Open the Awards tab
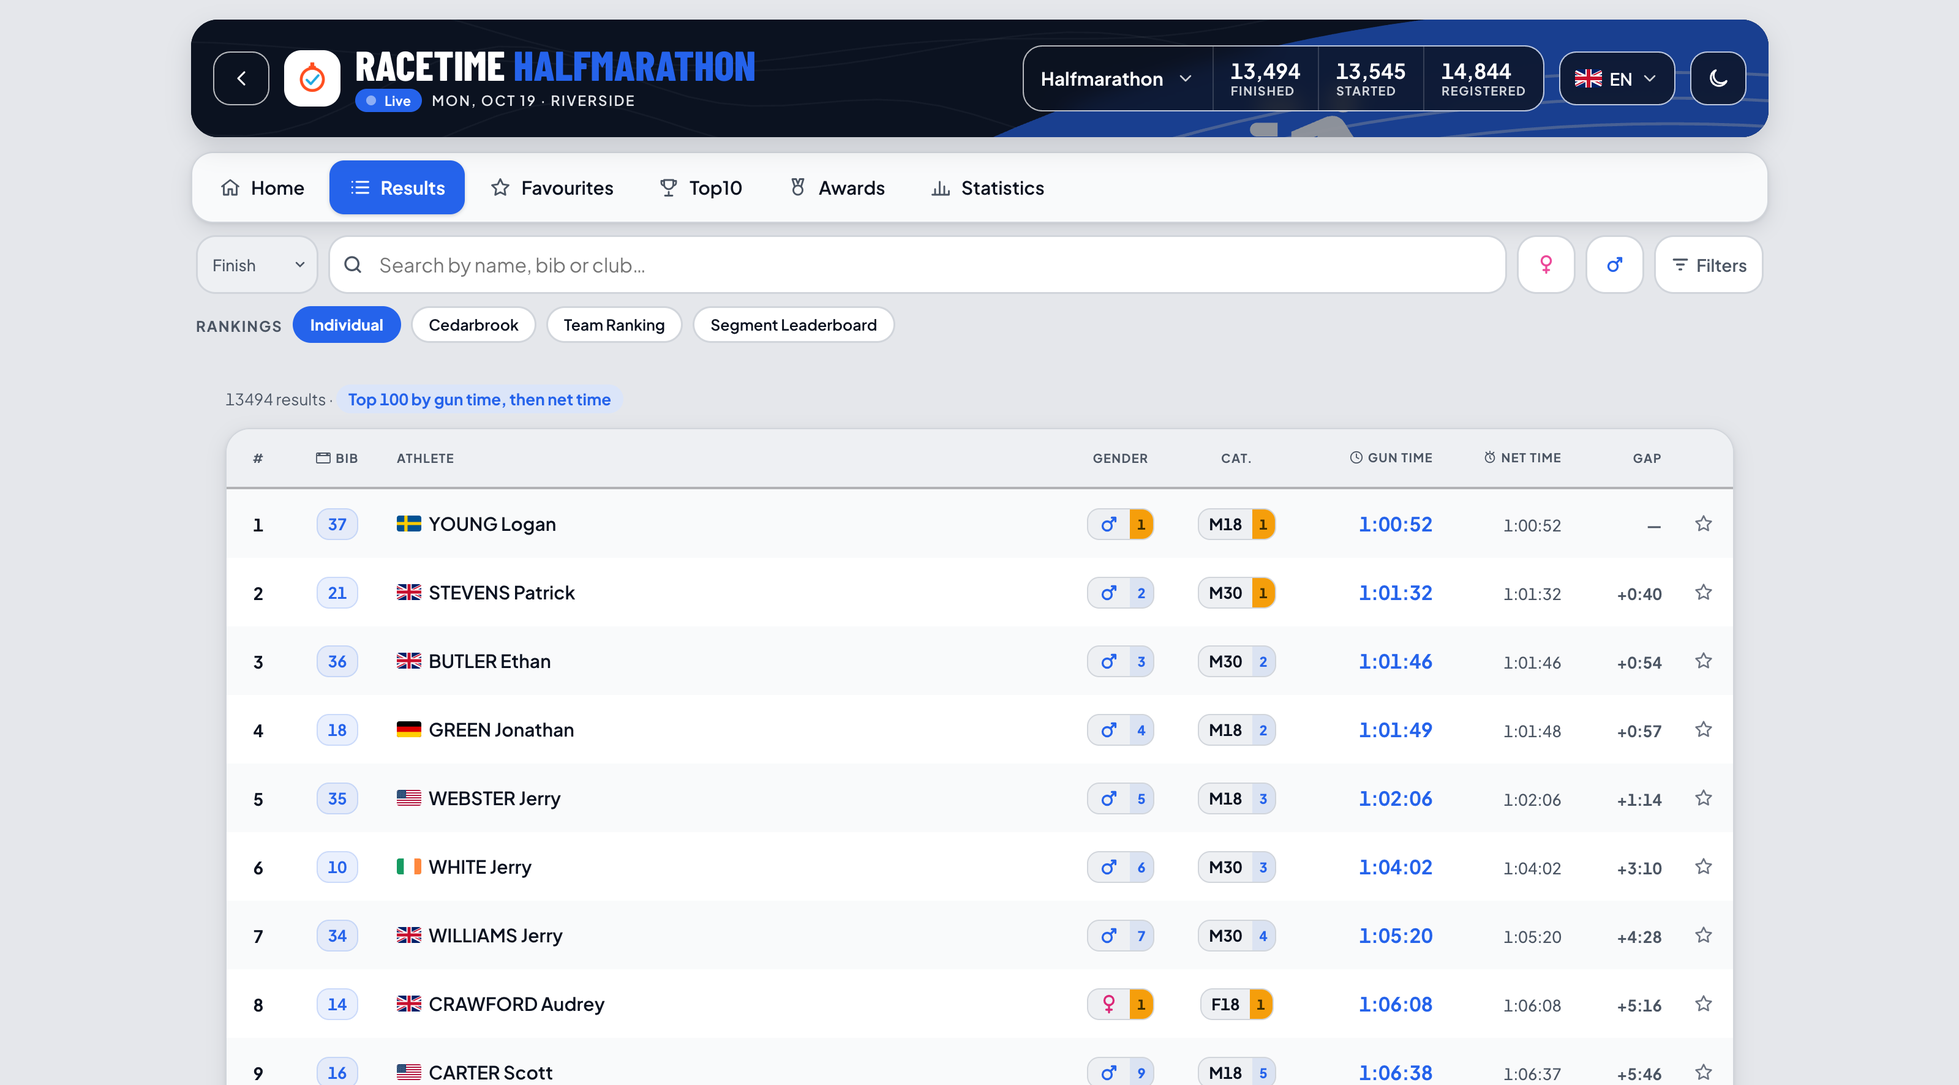The image size is (1959, 1085). click(x=837, y=188)
